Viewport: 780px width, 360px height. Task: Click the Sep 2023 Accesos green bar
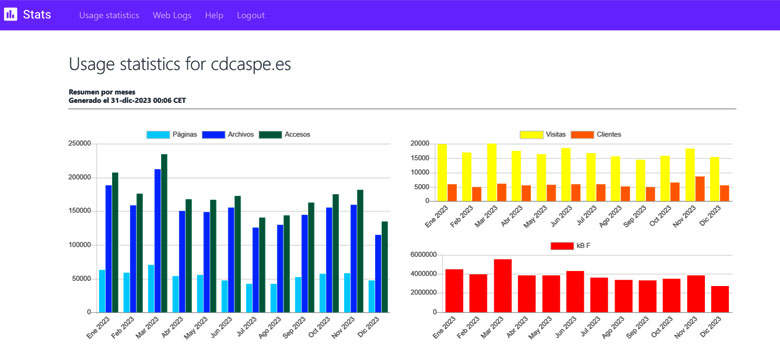[311, 258]
